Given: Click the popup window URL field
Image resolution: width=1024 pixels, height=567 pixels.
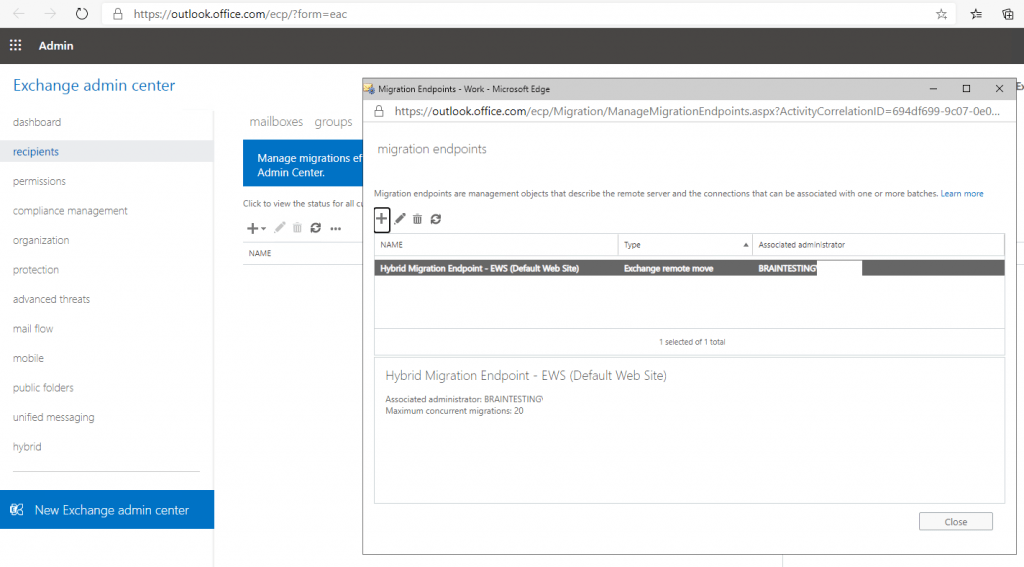Looking at the screenshot, I should pos(697,111).
